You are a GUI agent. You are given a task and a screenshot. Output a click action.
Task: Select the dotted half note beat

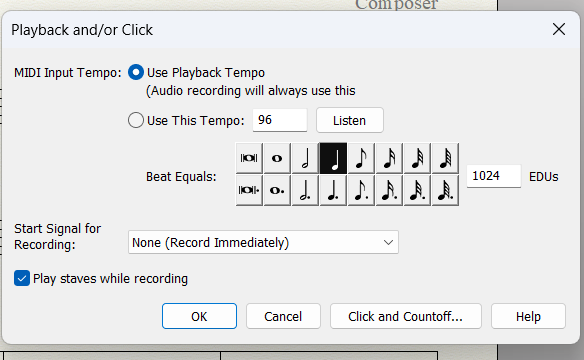pyautogui.click(x=305, y=190)
